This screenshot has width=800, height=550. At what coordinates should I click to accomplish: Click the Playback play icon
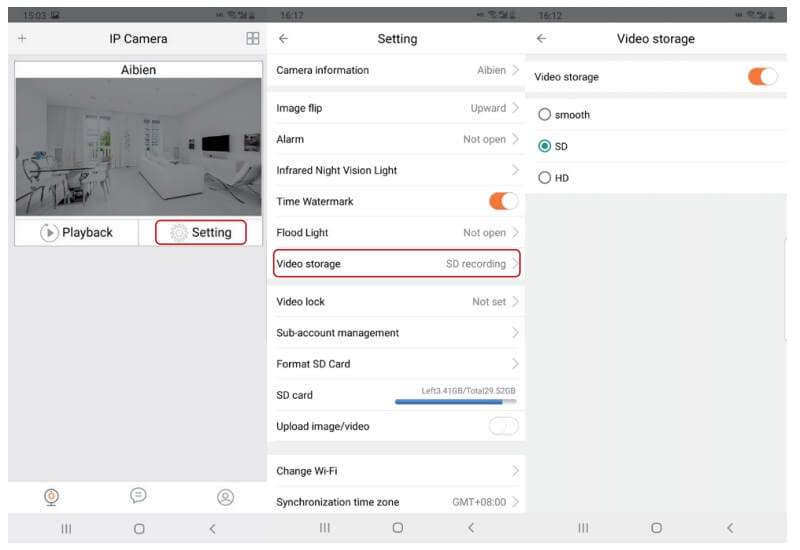(49, 232)
